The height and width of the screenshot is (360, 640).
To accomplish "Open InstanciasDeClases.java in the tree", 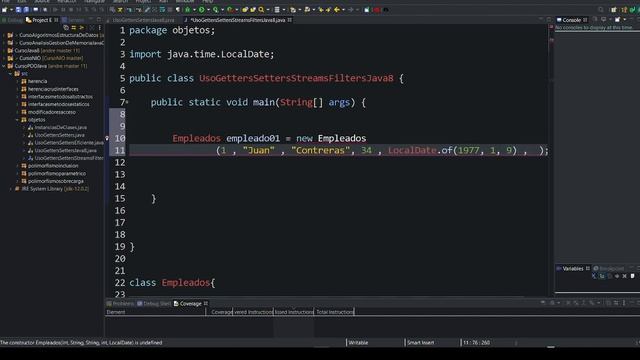I will (60, 127).
